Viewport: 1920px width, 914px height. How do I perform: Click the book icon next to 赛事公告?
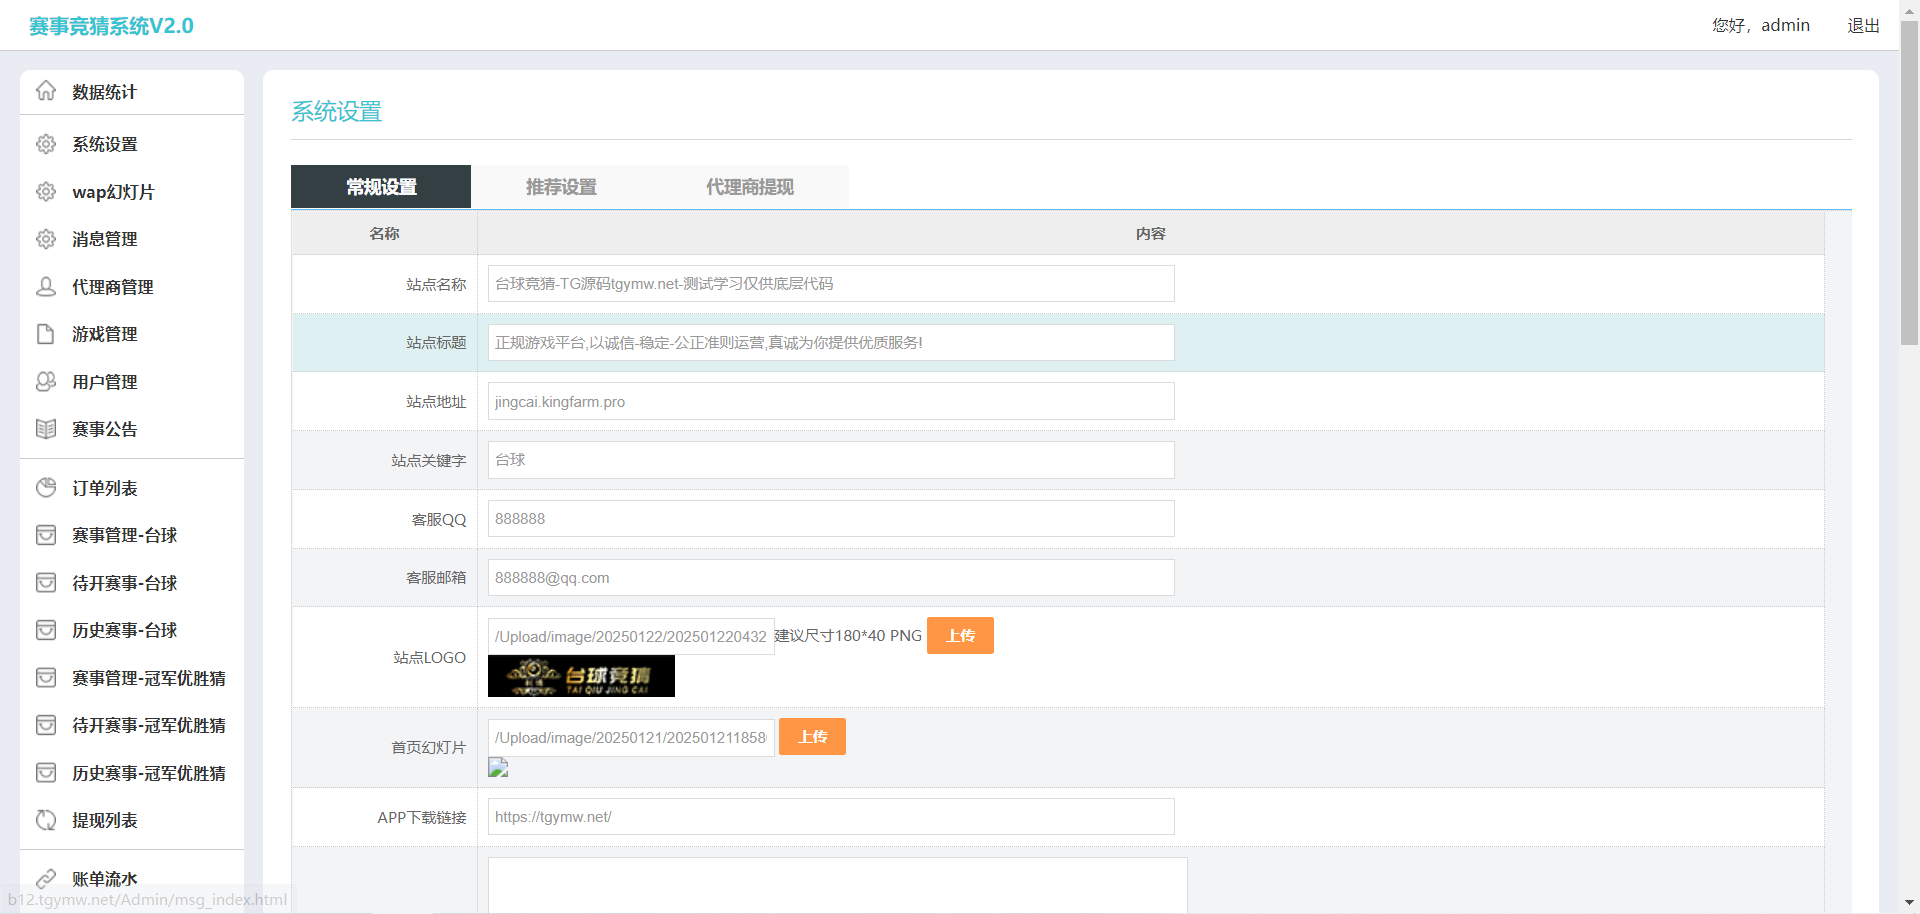click(x=46, y=429)
